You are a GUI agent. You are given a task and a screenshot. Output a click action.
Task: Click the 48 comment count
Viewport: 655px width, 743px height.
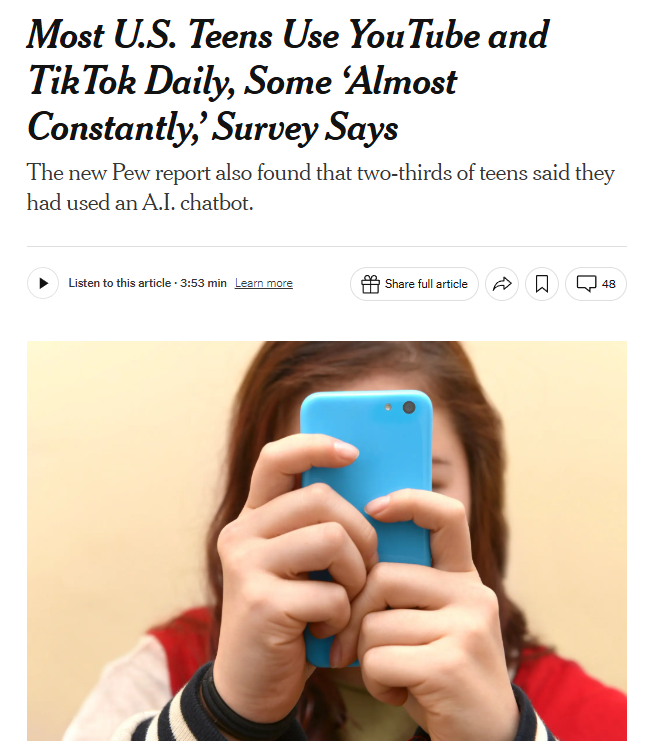click(609, 284)
